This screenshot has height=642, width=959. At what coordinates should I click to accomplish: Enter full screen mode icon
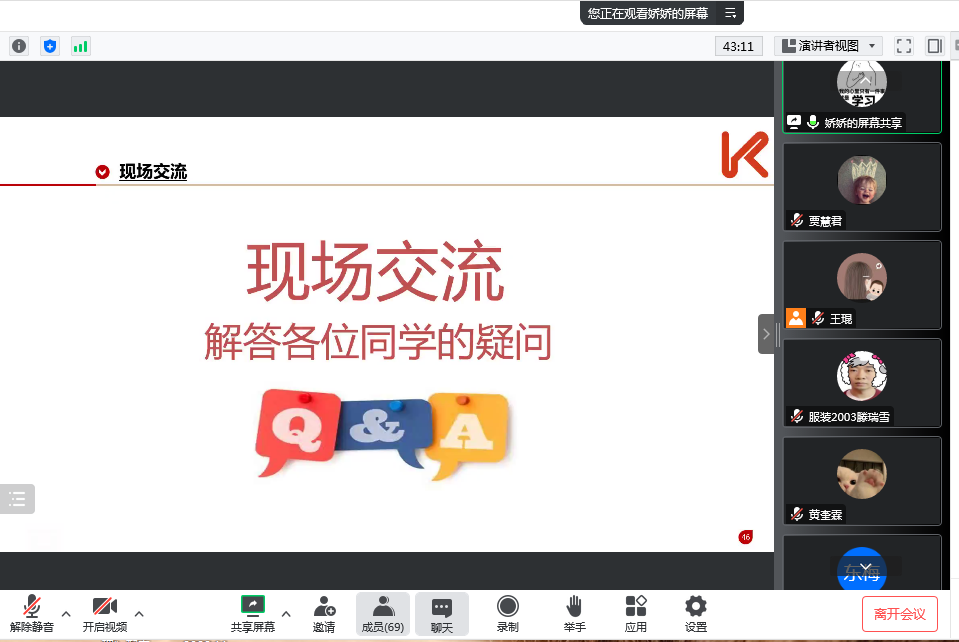coord(904,46)
